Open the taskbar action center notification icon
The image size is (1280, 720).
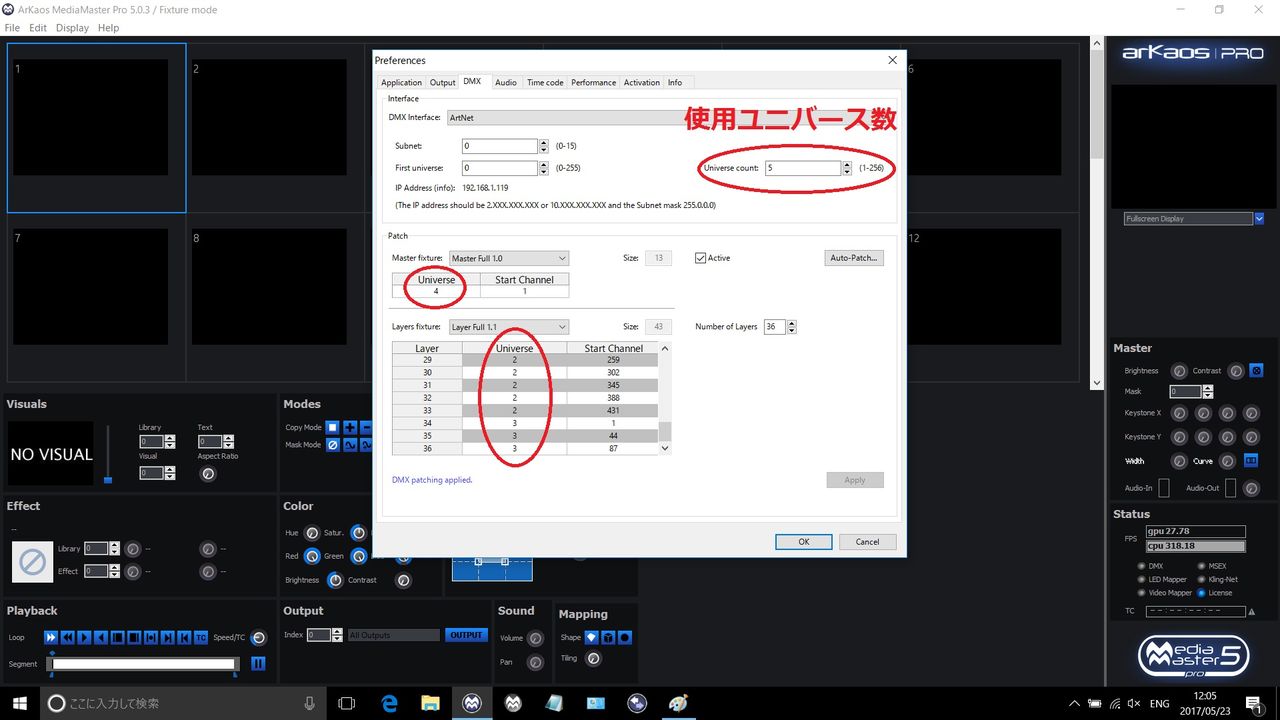(1253, 703)
